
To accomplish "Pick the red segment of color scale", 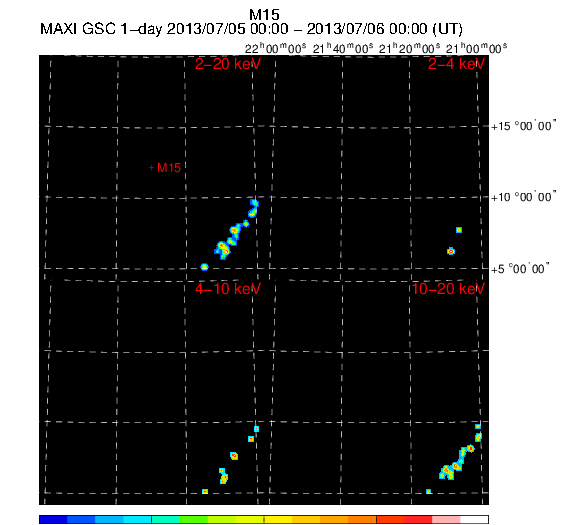I will [x=418, y=519].
